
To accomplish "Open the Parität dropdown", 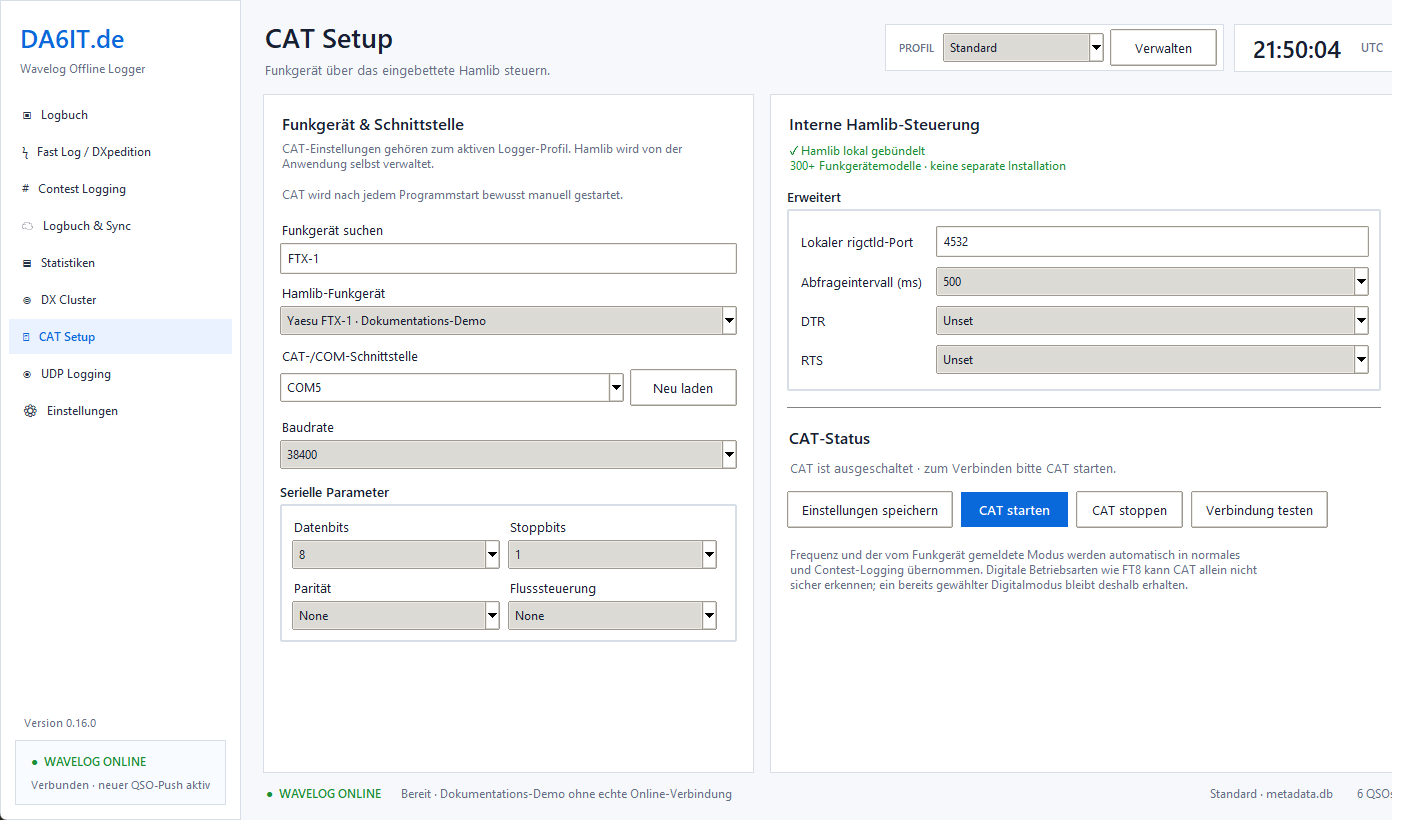I will [396, 616].
